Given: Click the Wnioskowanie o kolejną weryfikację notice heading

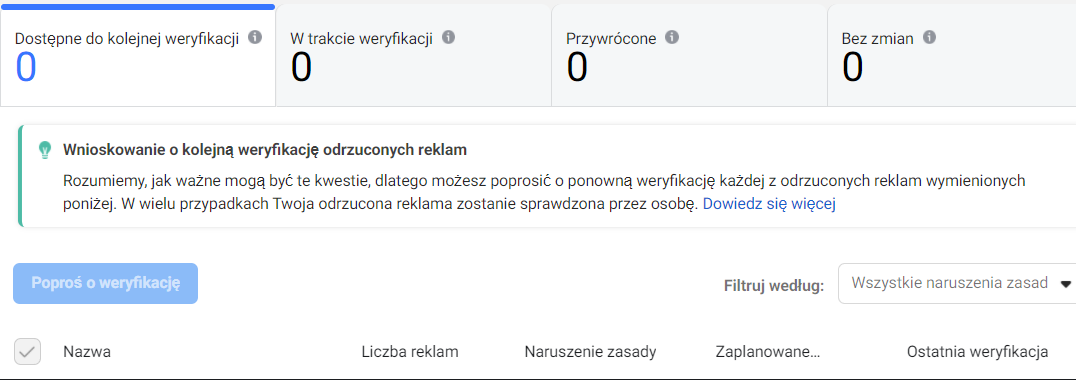Looking at the screenshot, I should [x=265, y=149].
